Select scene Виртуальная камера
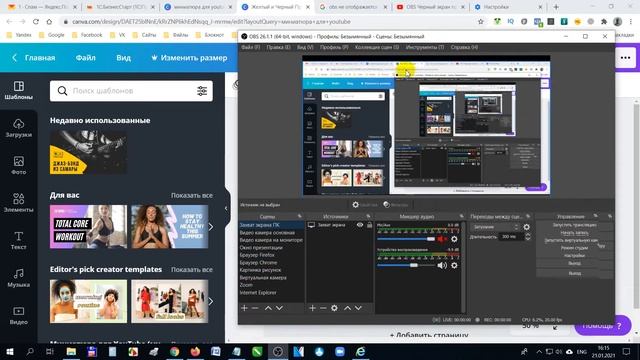The image size is (640, 360). pyautogui.click(x=272, y=278)
